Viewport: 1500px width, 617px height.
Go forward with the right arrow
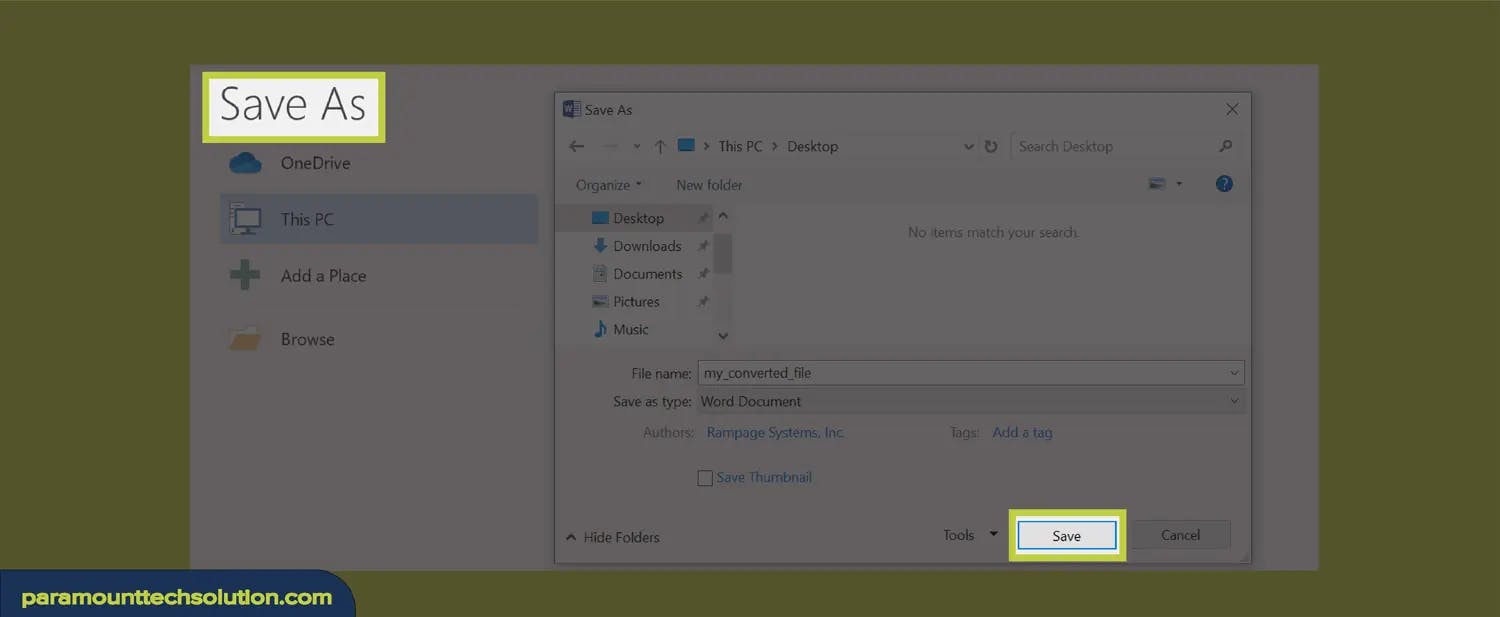pos(610,146)
